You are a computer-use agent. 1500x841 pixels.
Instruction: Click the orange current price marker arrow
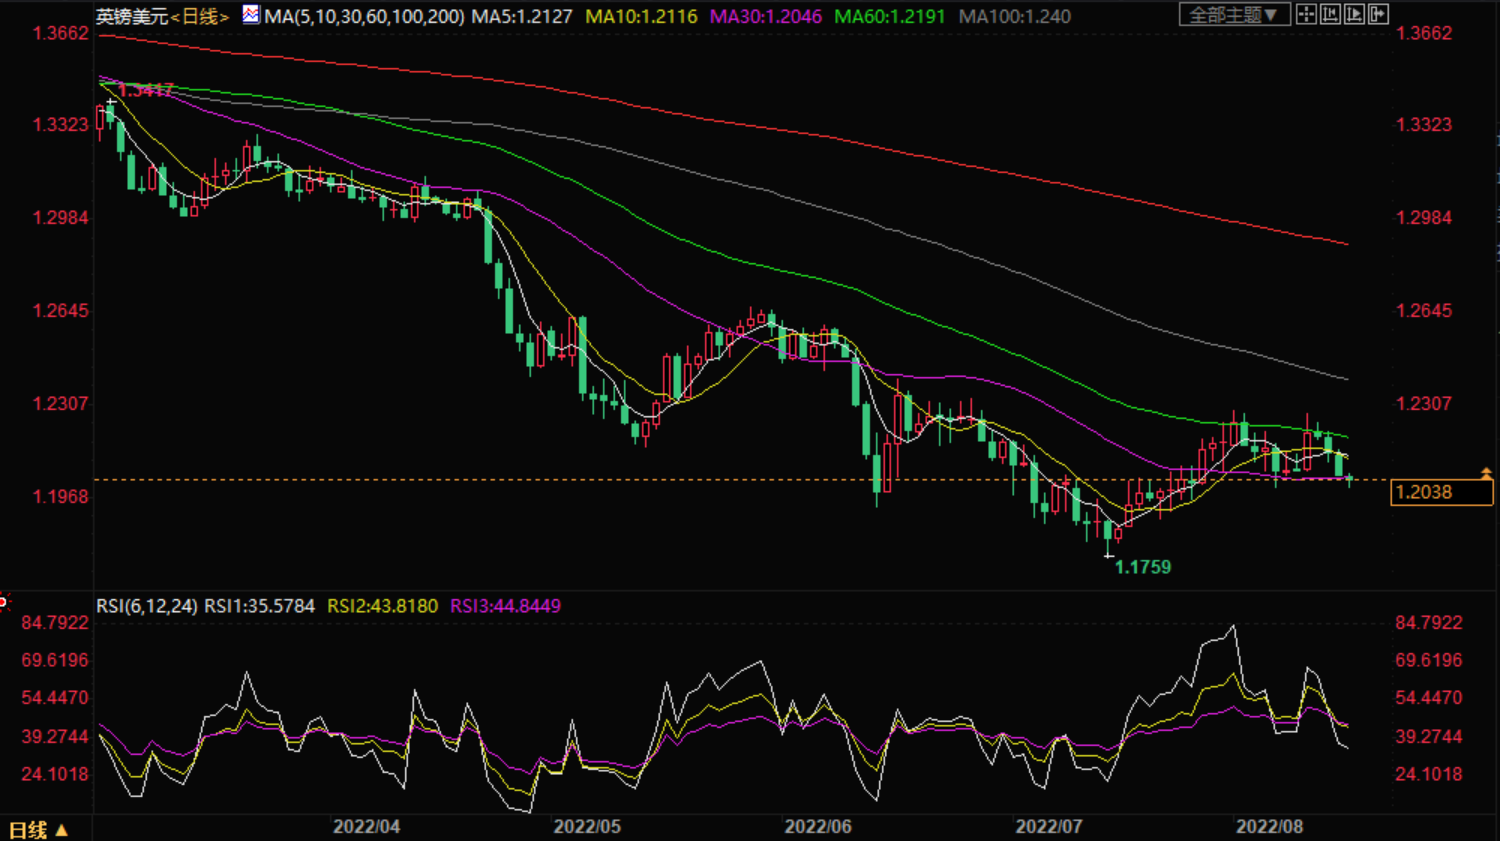coord(1486,473)
